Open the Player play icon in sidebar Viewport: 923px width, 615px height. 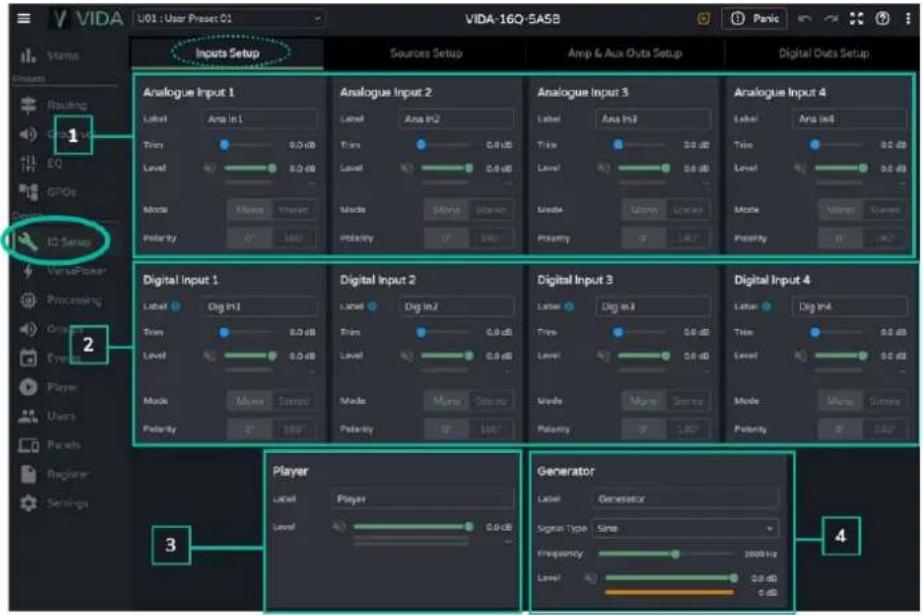[28, 387]
